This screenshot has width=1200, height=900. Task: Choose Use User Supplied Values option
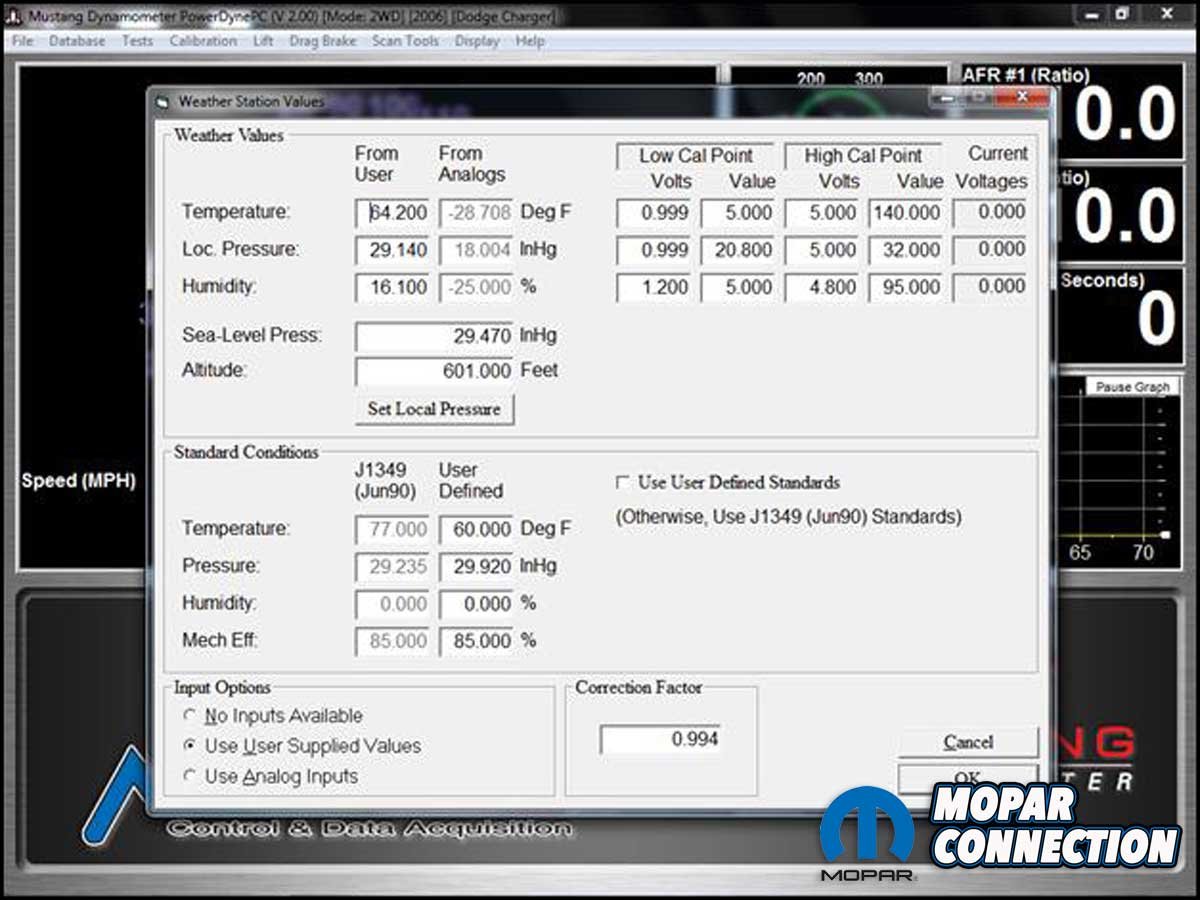190,746
